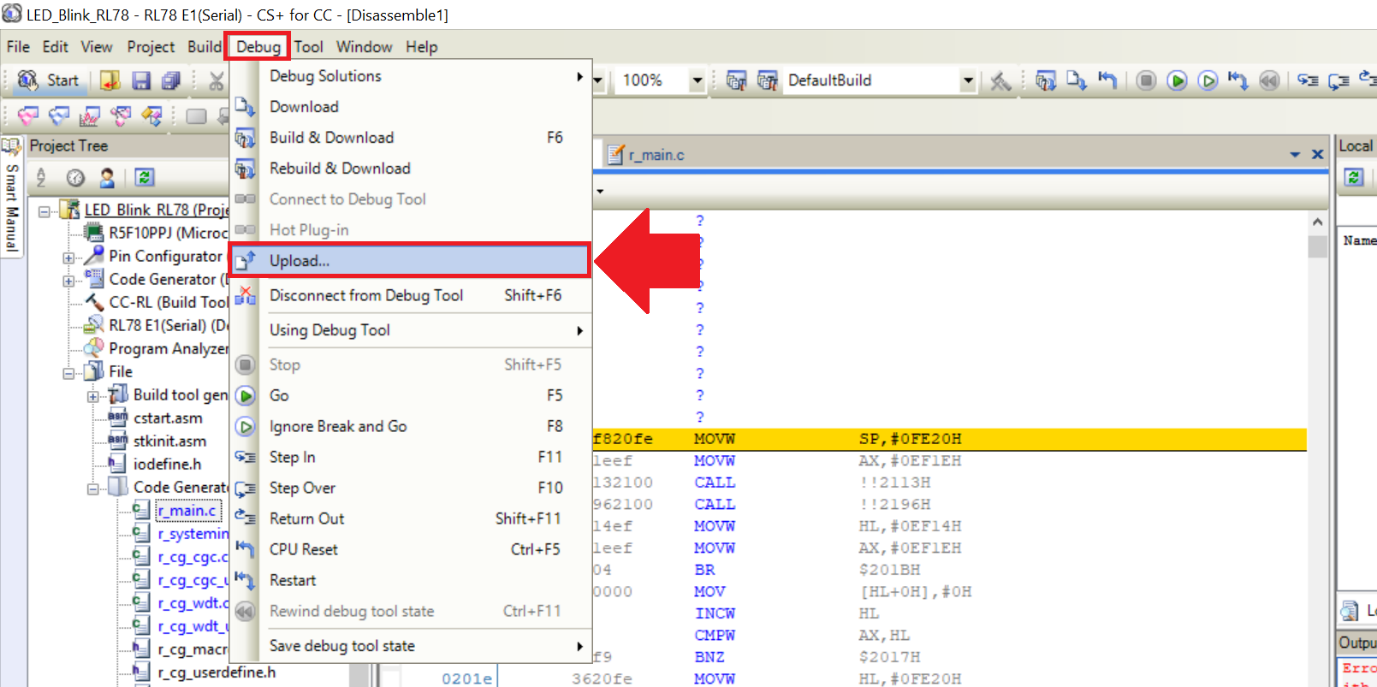The image size is (1377, 687).
Task: Select r_main.c in the Project Tree
Action: (x=186, y=511)
